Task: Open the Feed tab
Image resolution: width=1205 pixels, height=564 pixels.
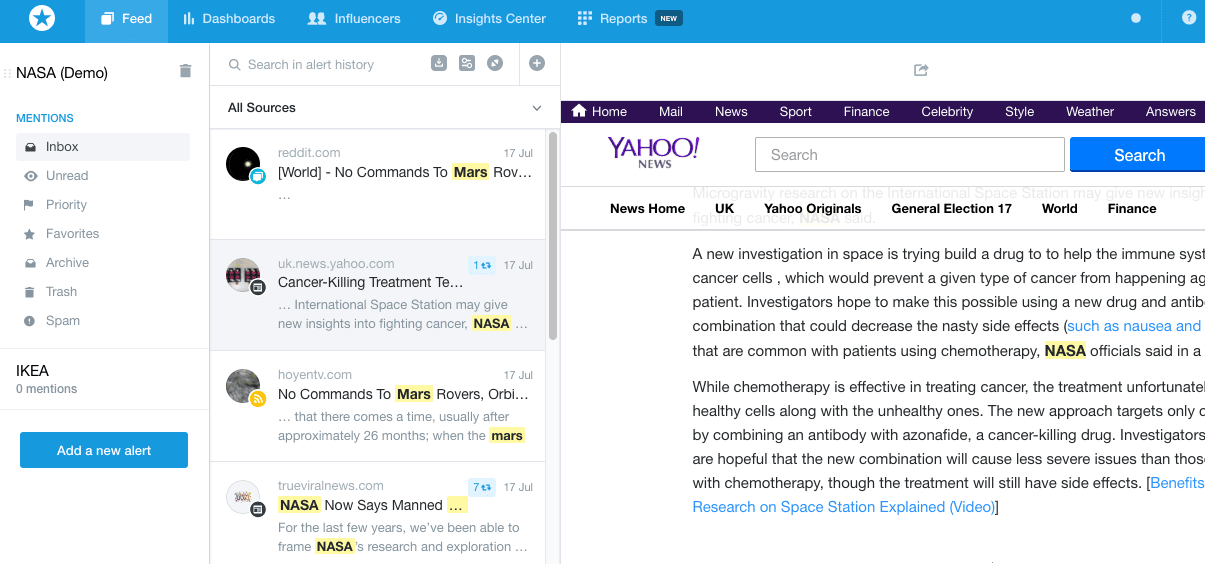Action: point(126,19)
